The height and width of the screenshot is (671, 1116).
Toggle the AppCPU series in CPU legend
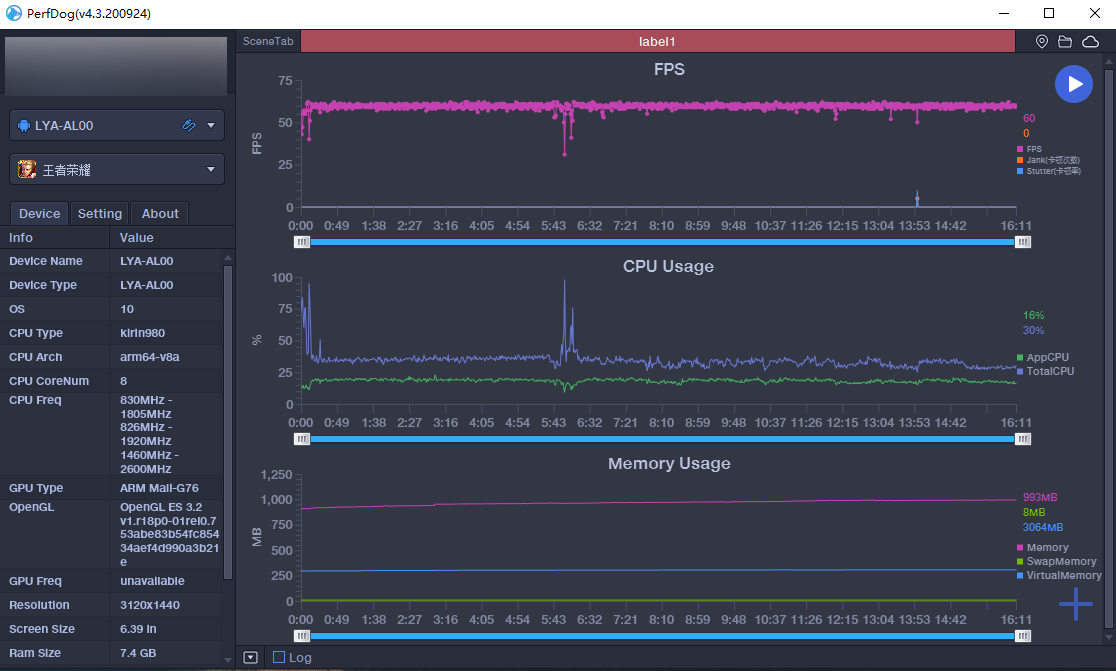click(1020, 357)
